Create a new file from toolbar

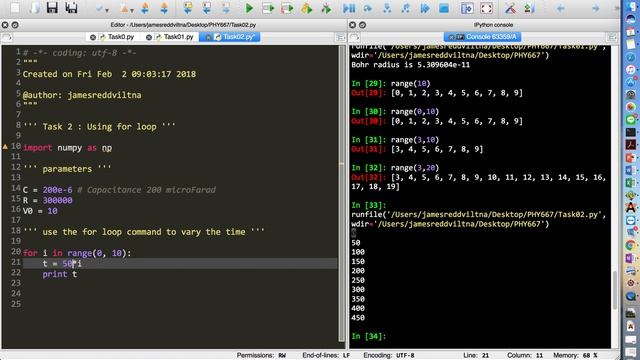click(x=15, y=8)
